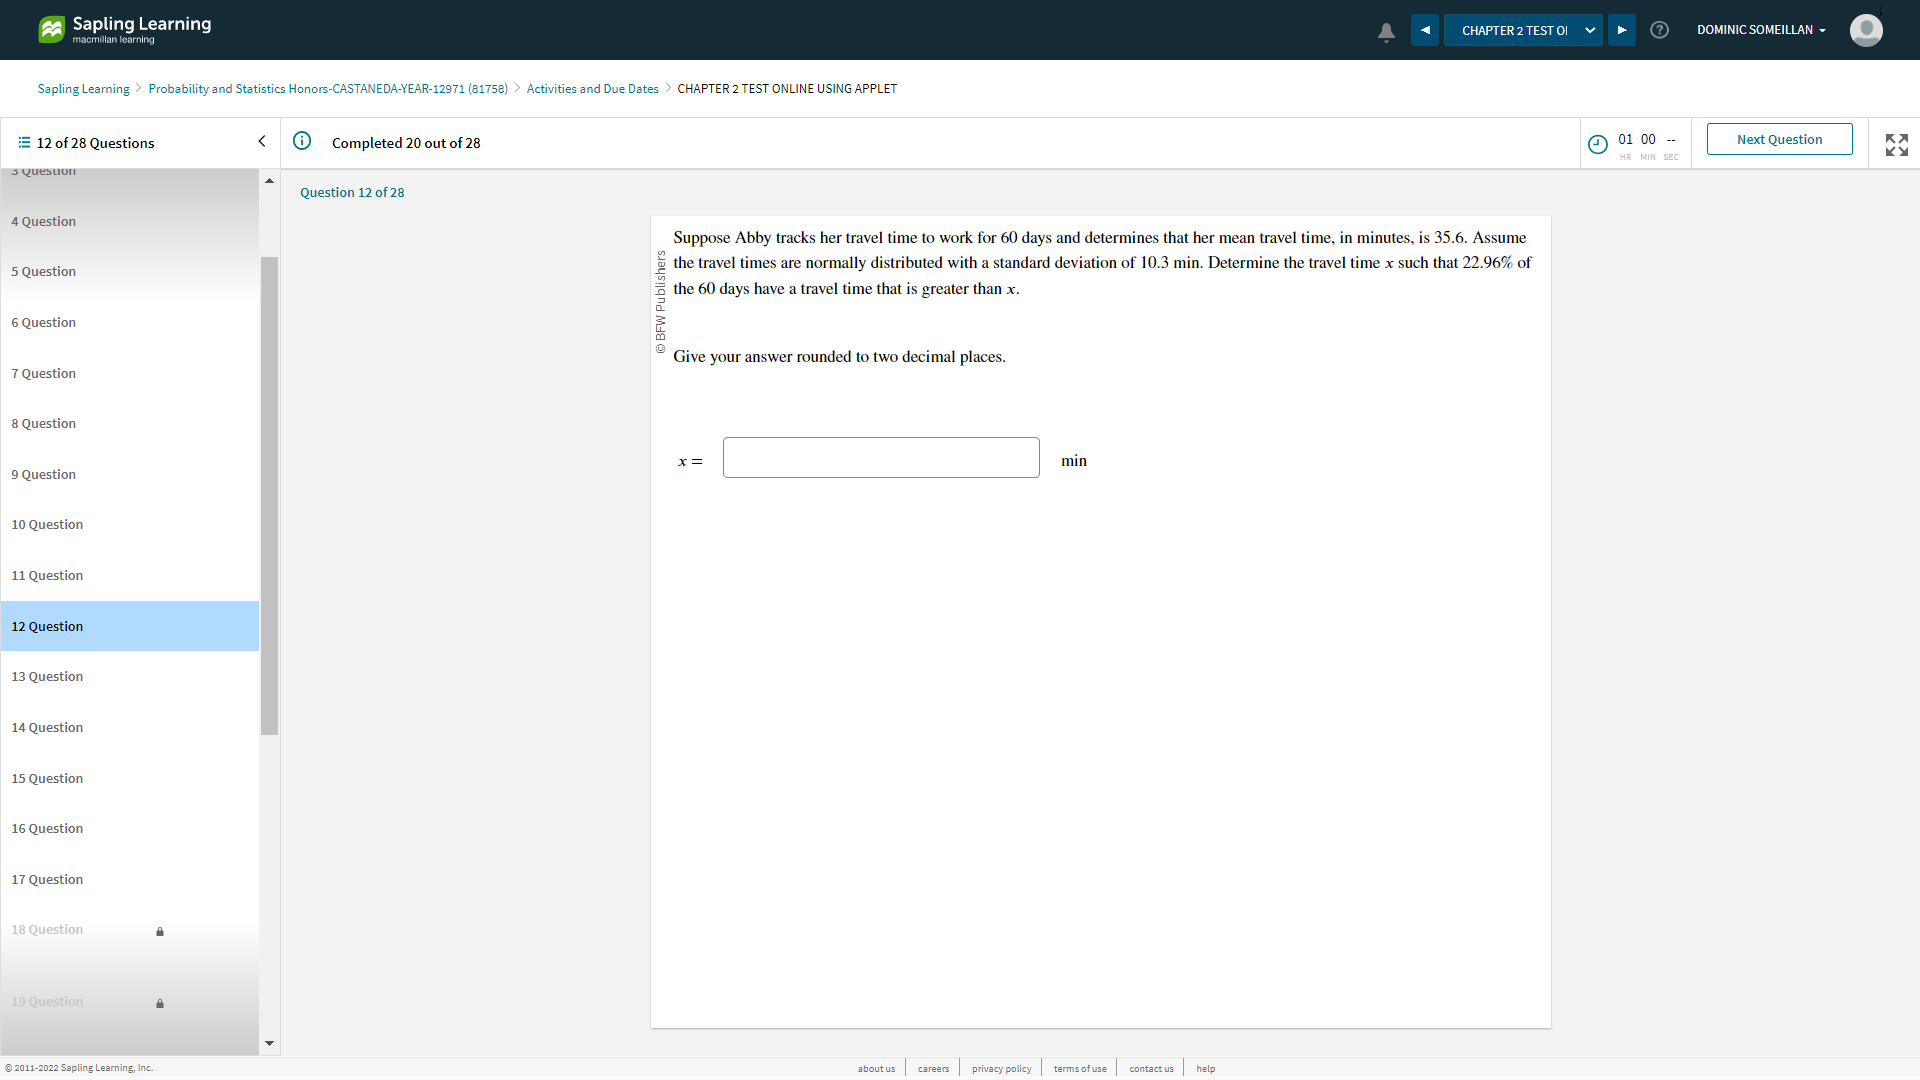Open the help question mark icon
The width and height of the screenshot is (1920, 1080).
click(x=1659, y=30)
